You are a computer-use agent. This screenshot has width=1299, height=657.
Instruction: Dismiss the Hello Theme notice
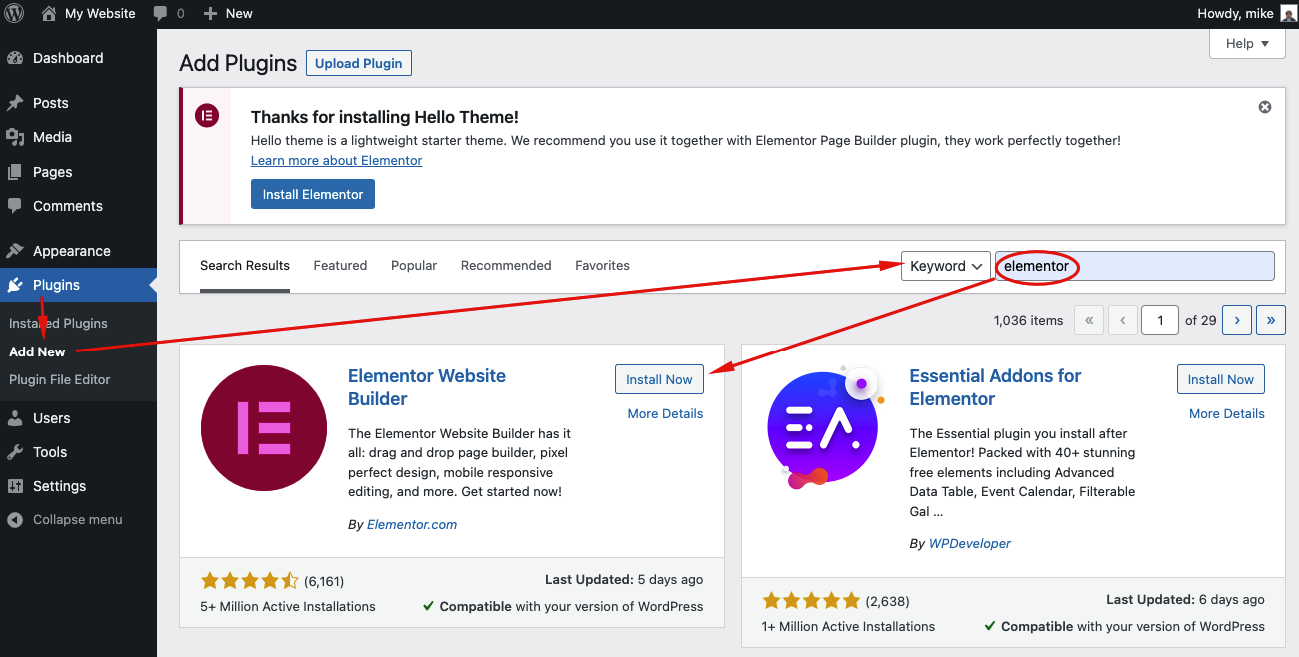point(1265,107)
